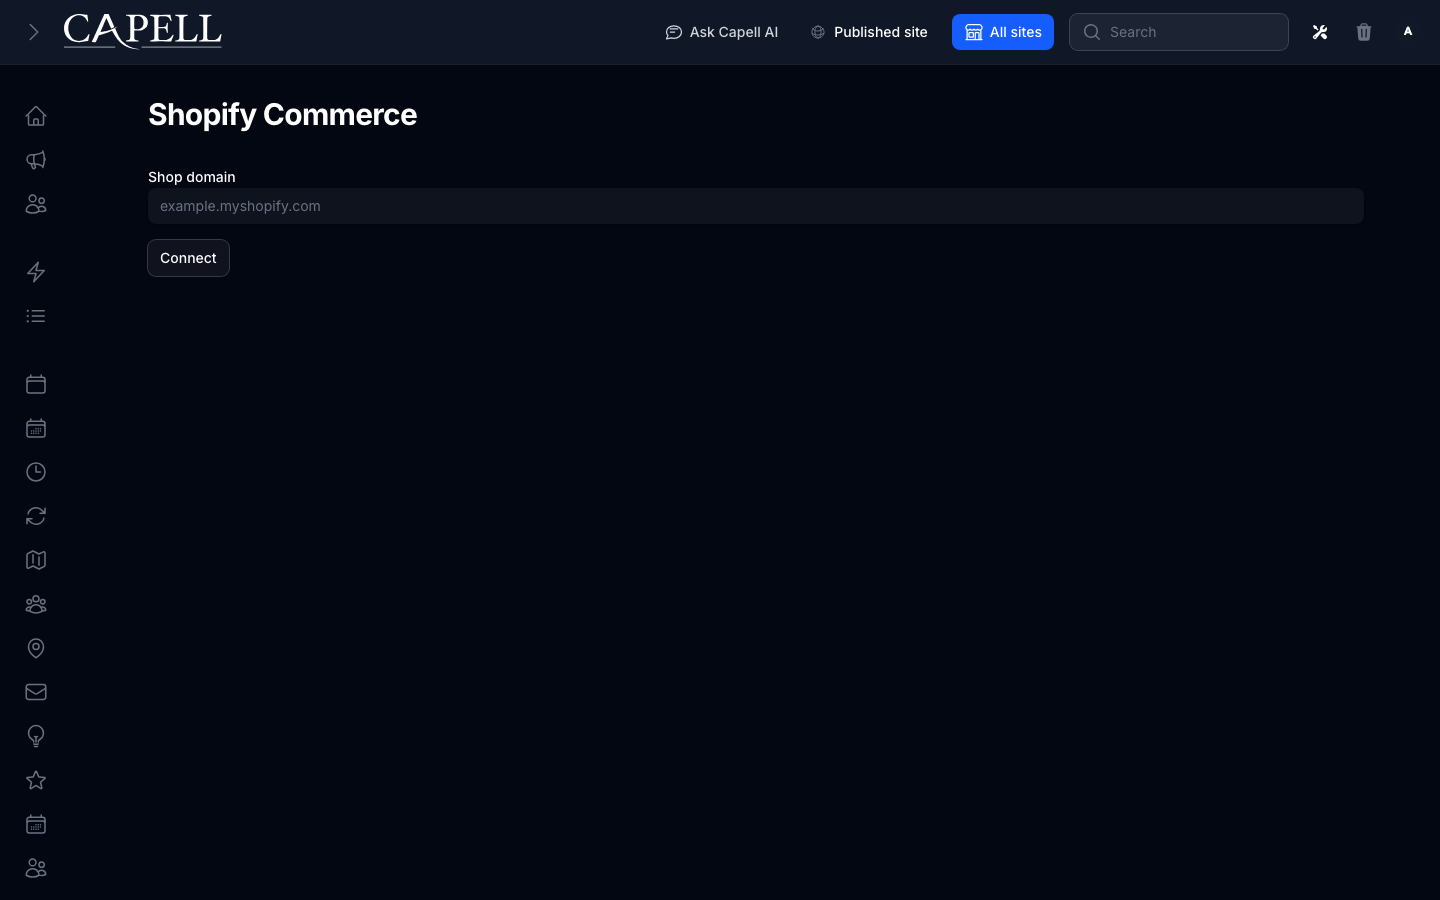Open the megaphone announcements icon
This screenshot has height=900, width=1440.
point(36,160)
